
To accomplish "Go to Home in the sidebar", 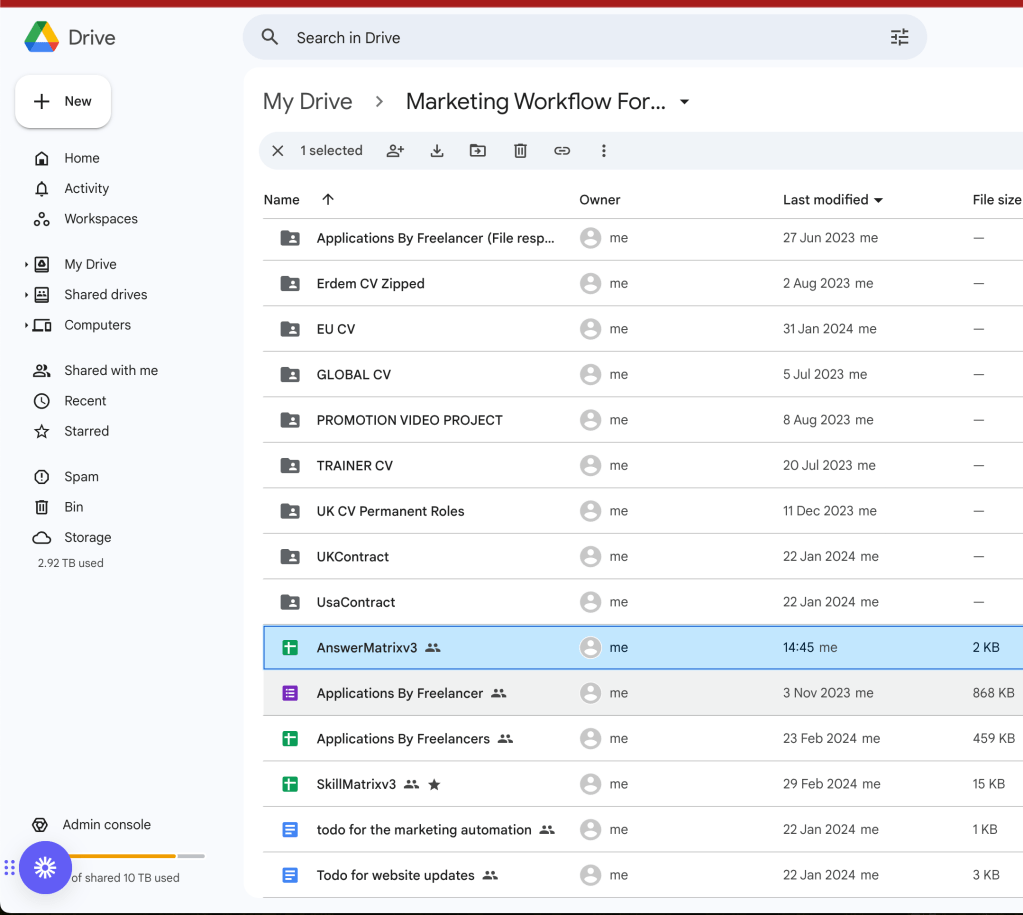I will coord(82,158).
